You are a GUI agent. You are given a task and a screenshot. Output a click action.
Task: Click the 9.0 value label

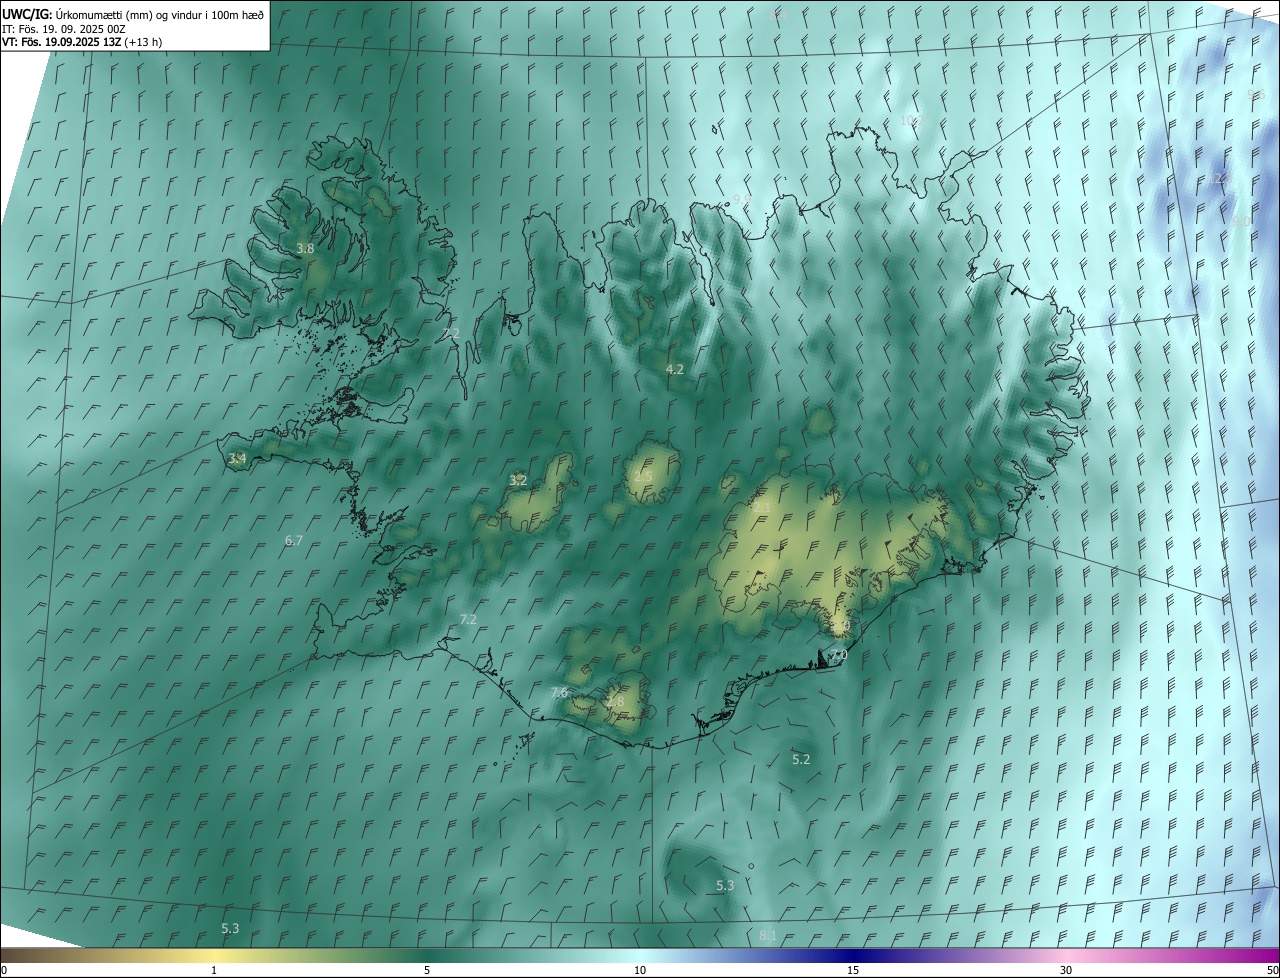[x=1241, y=221]
